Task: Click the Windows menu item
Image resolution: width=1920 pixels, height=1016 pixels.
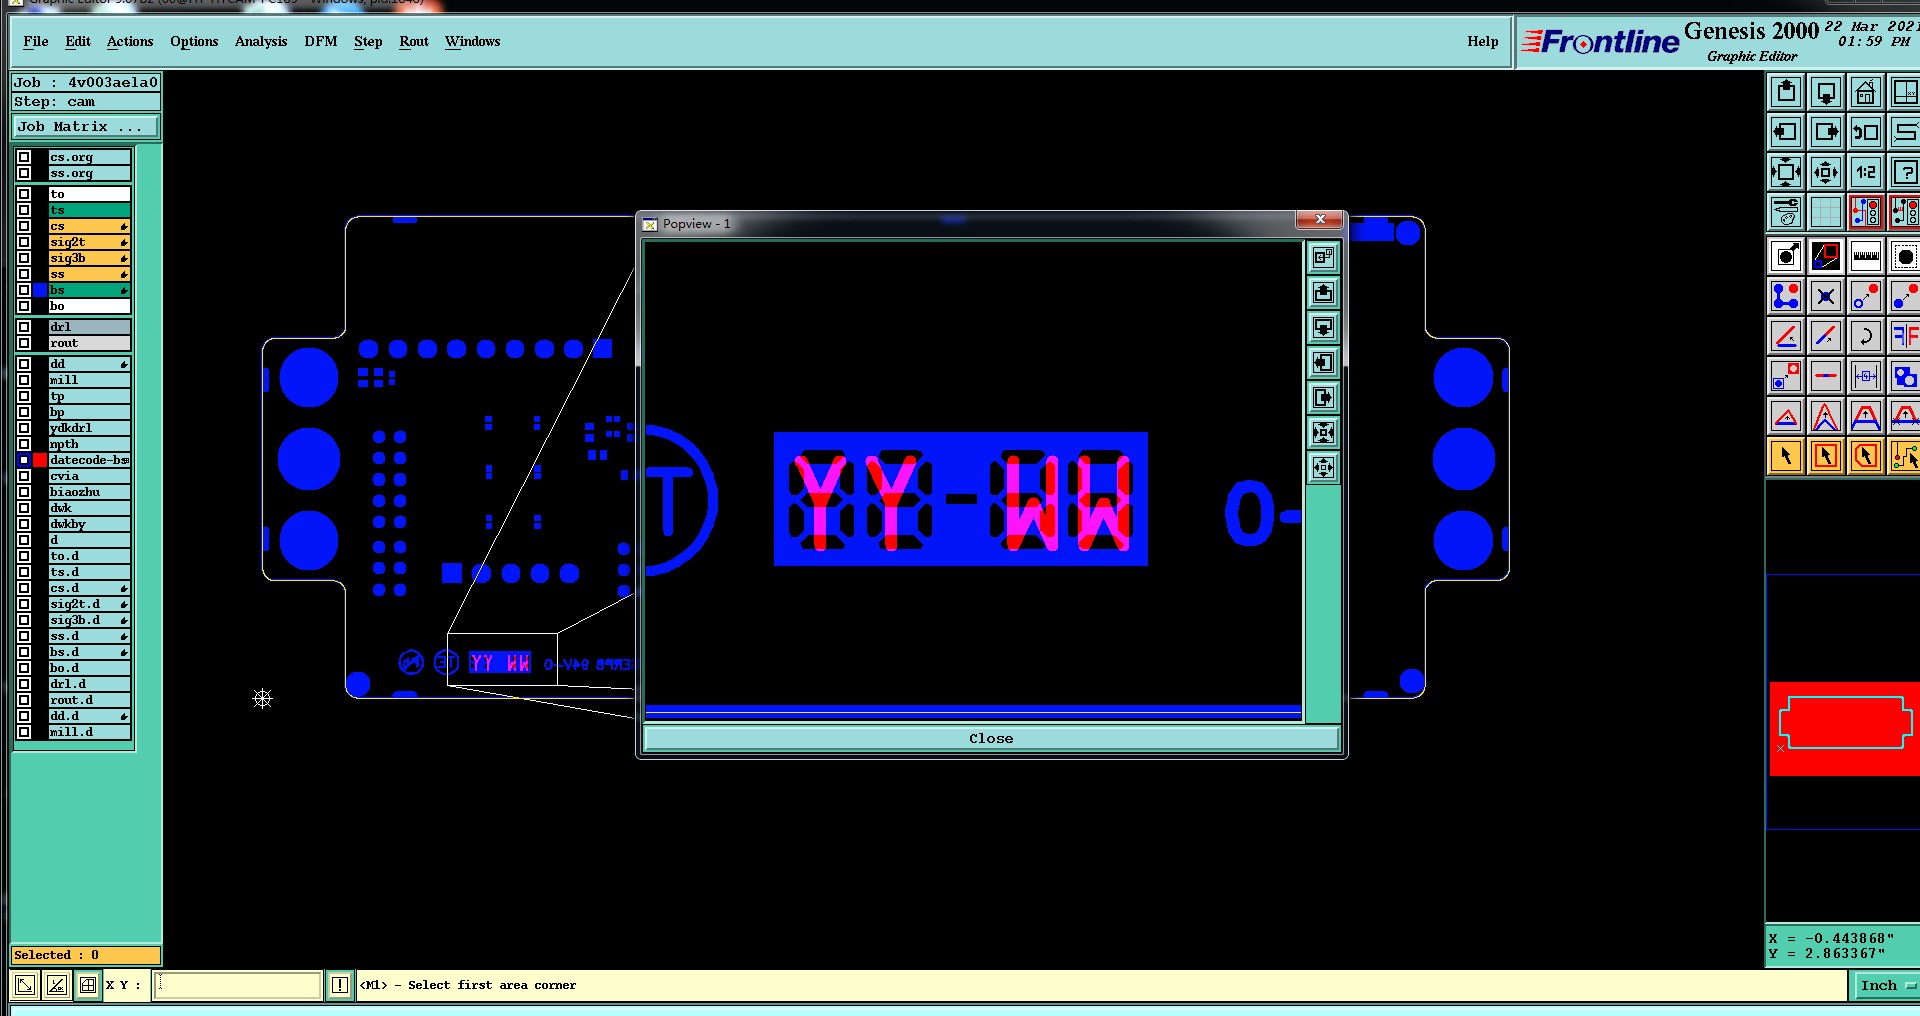Action: coord(472,41)
